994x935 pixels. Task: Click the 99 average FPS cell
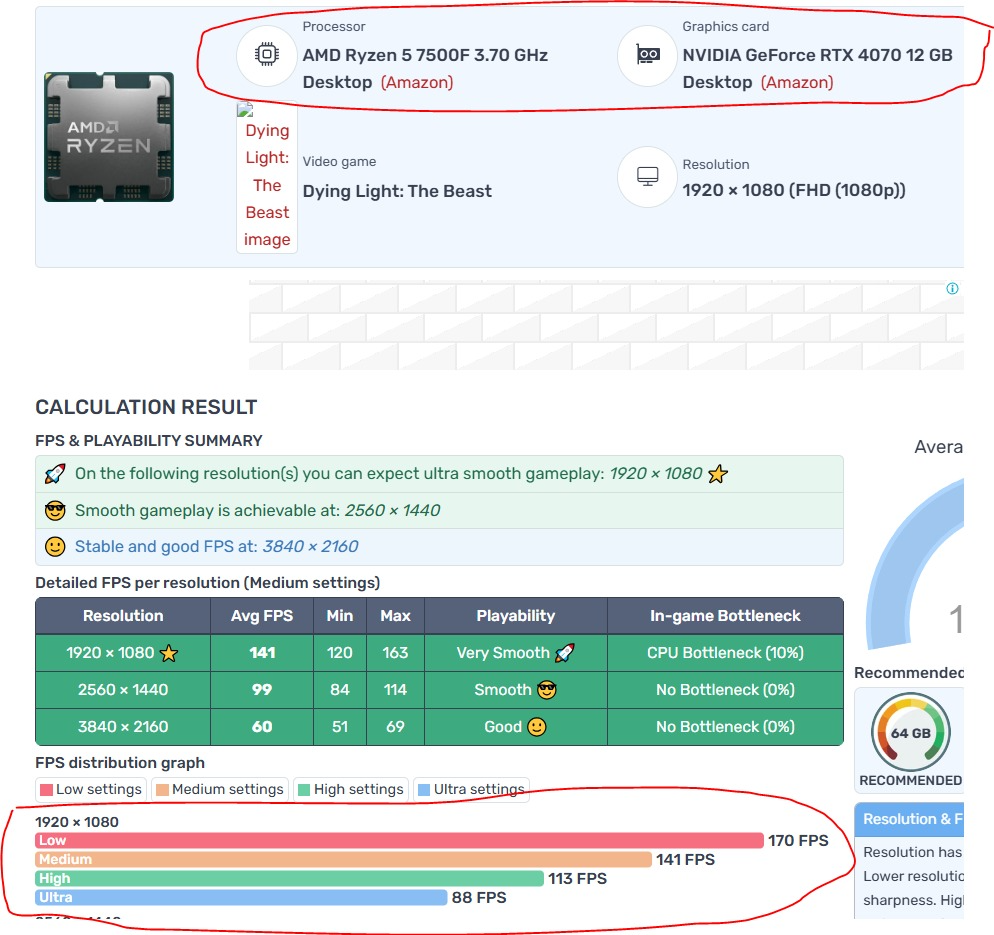coord(262,690)
